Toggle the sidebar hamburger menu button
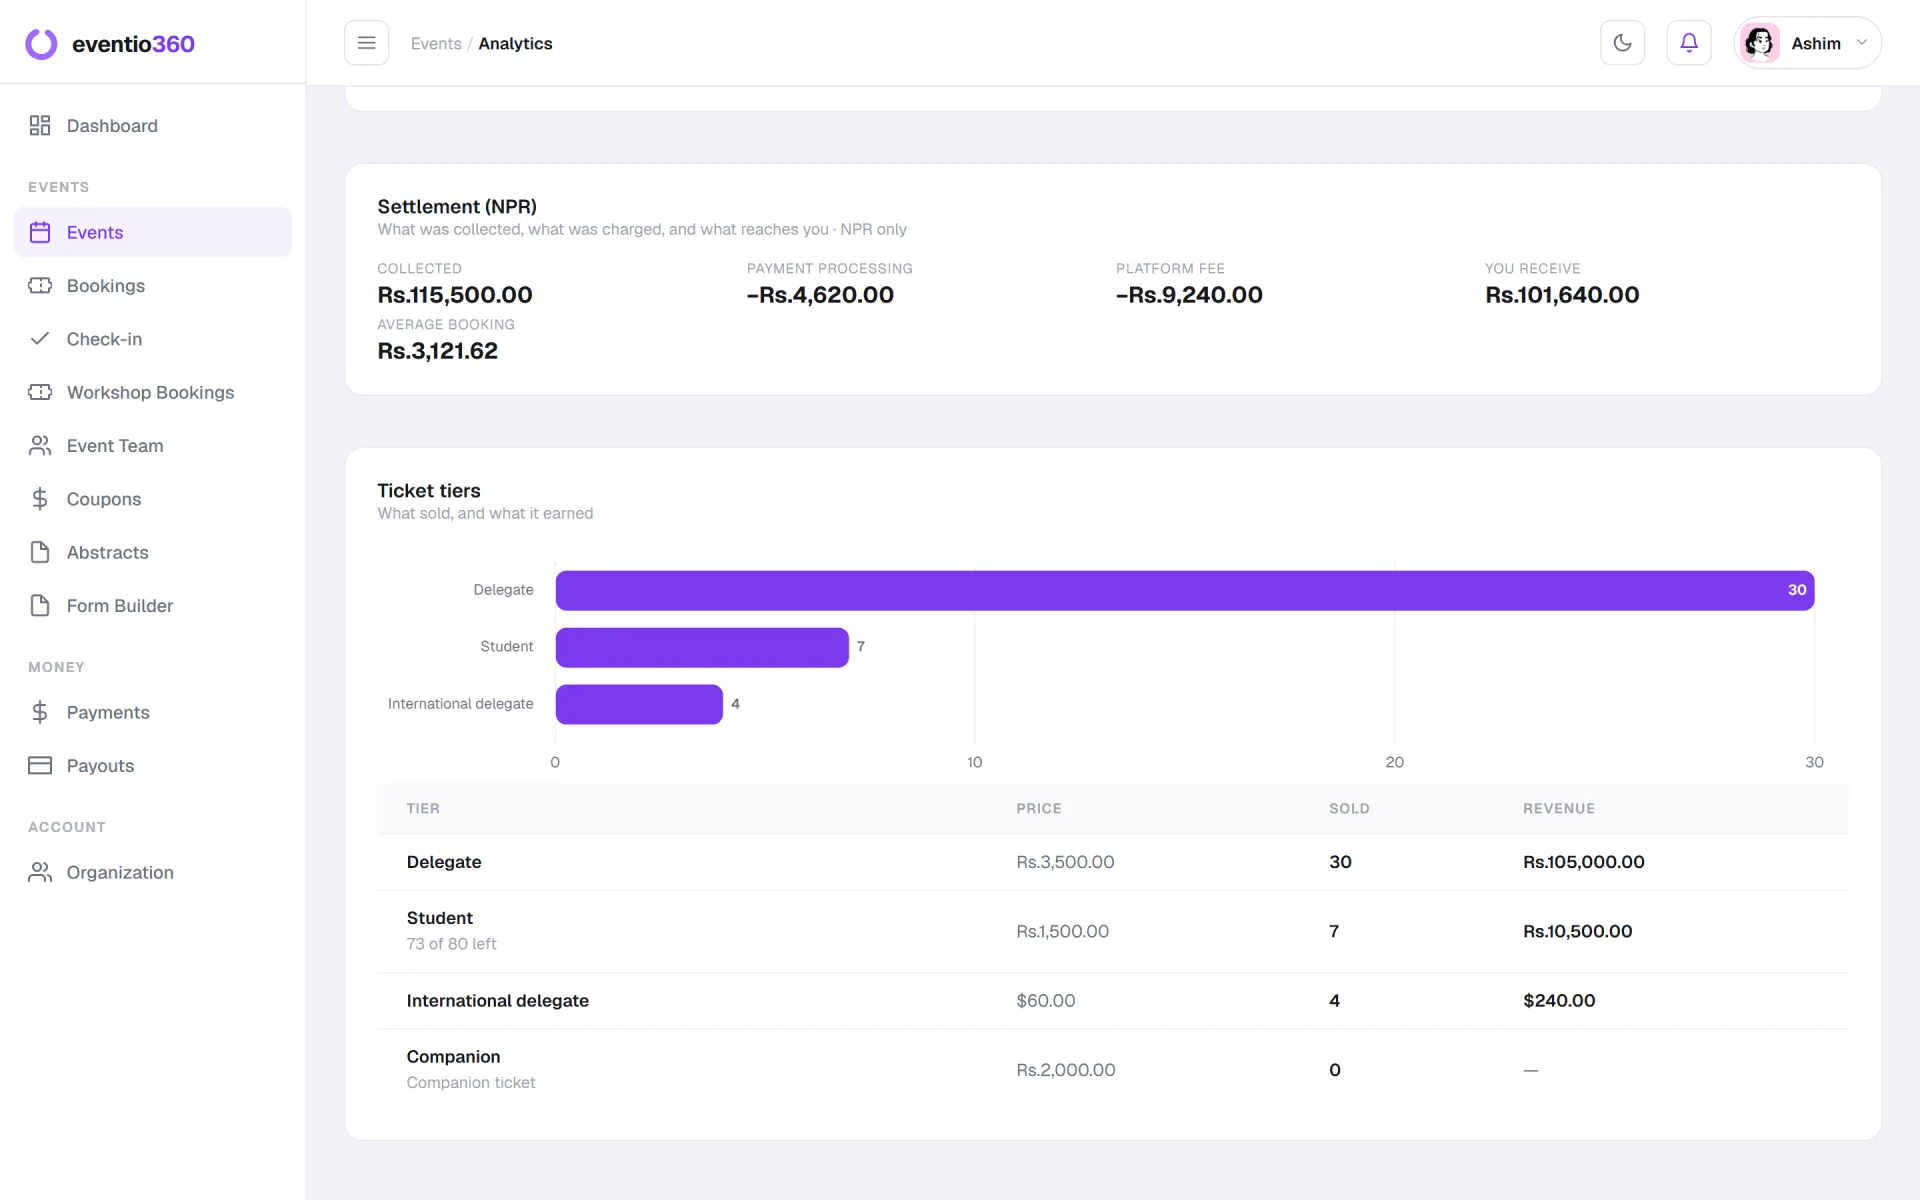Screen dimensions: 1920x1200 tap(366, 43)
